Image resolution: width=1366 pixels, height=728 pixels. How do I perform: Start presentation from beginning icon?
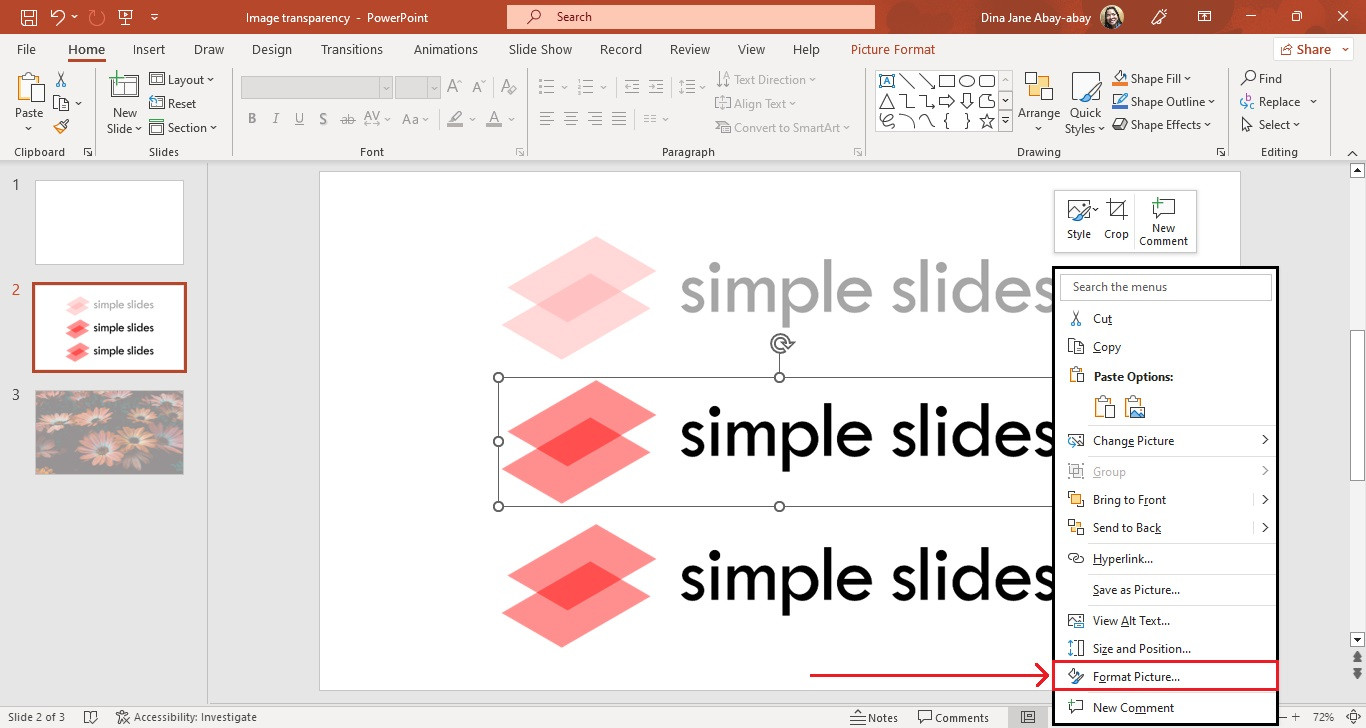[x=125, y=17]
